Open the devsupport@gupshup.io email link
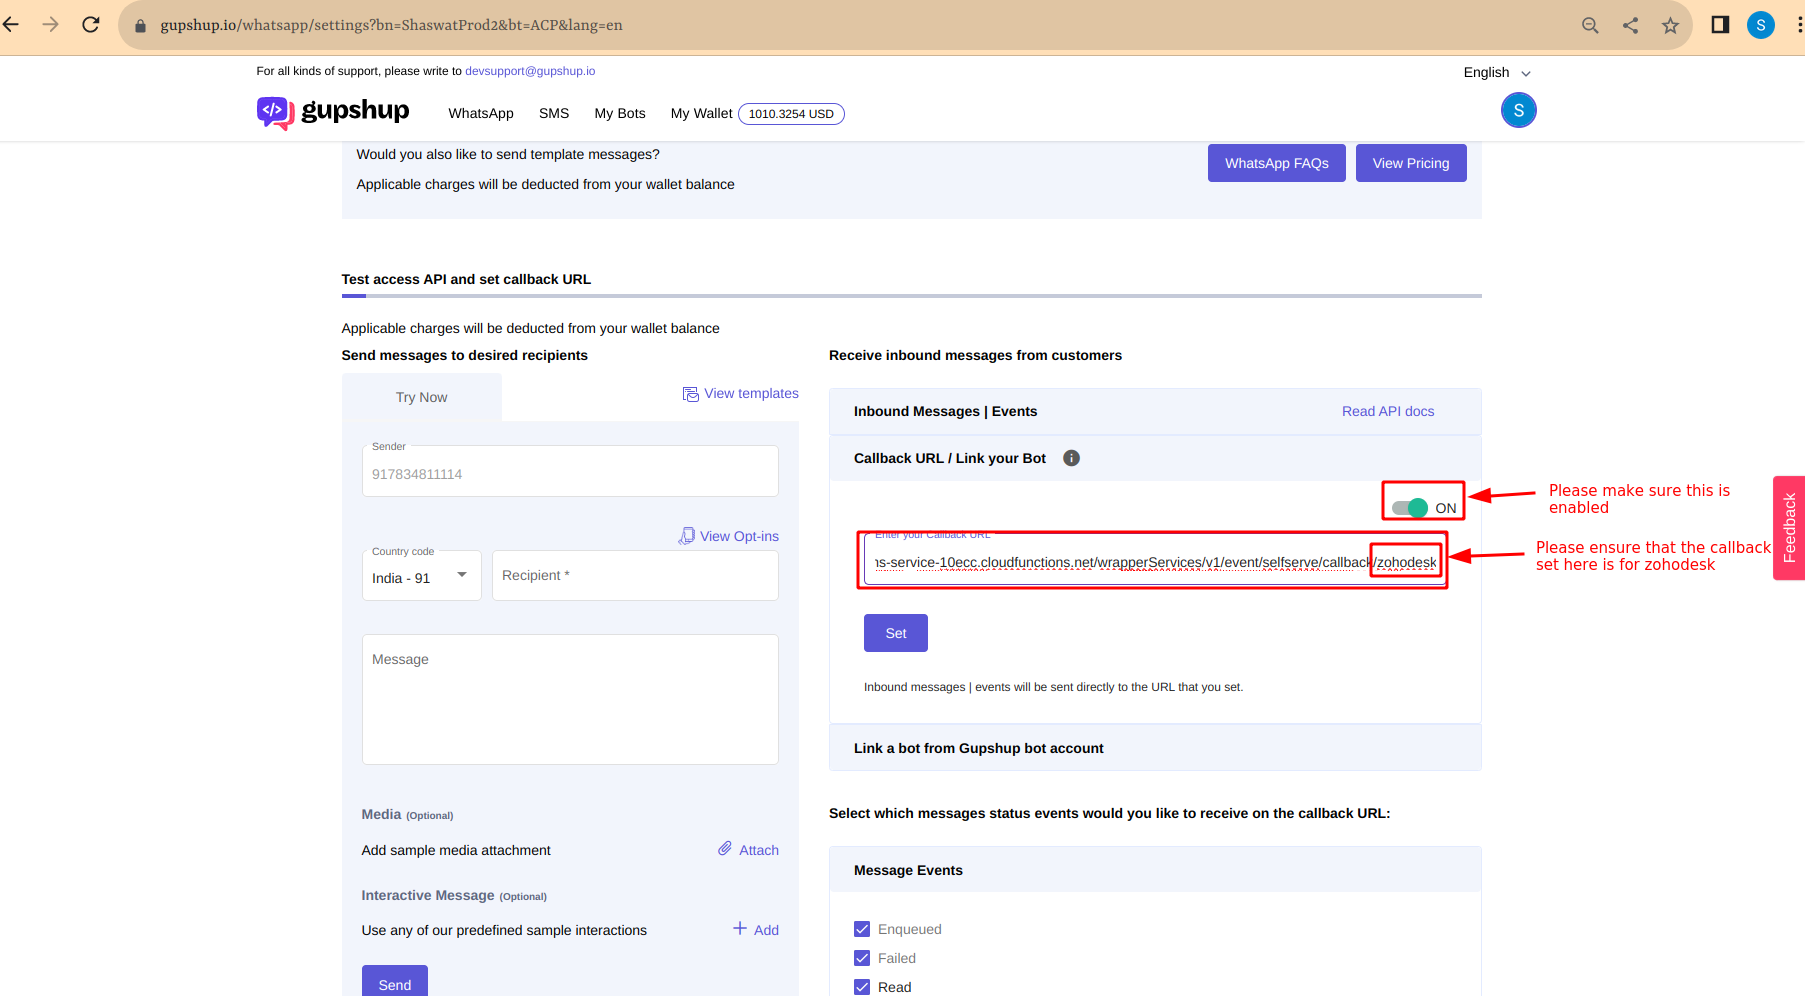 530,71
